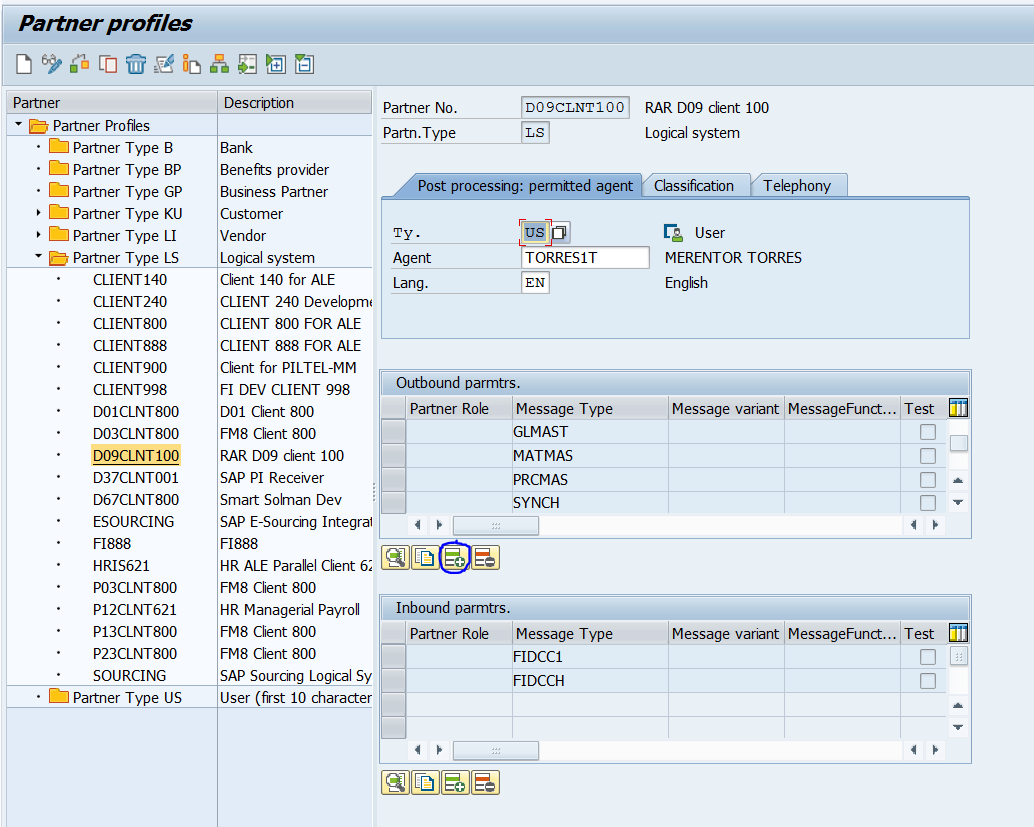The height and width of the screenshot is (827, 1034).
Task: Tick the Test checkbox for GLMAST
Action: [x=927, y=431]
